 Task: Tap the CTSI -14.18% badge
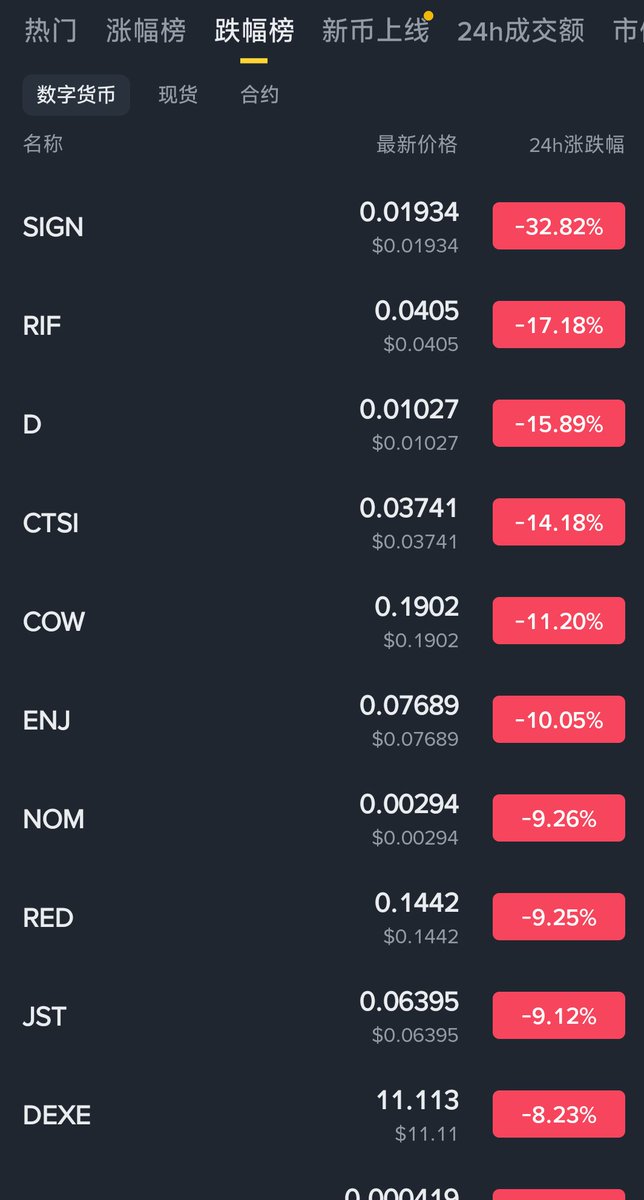pos(558,523)
